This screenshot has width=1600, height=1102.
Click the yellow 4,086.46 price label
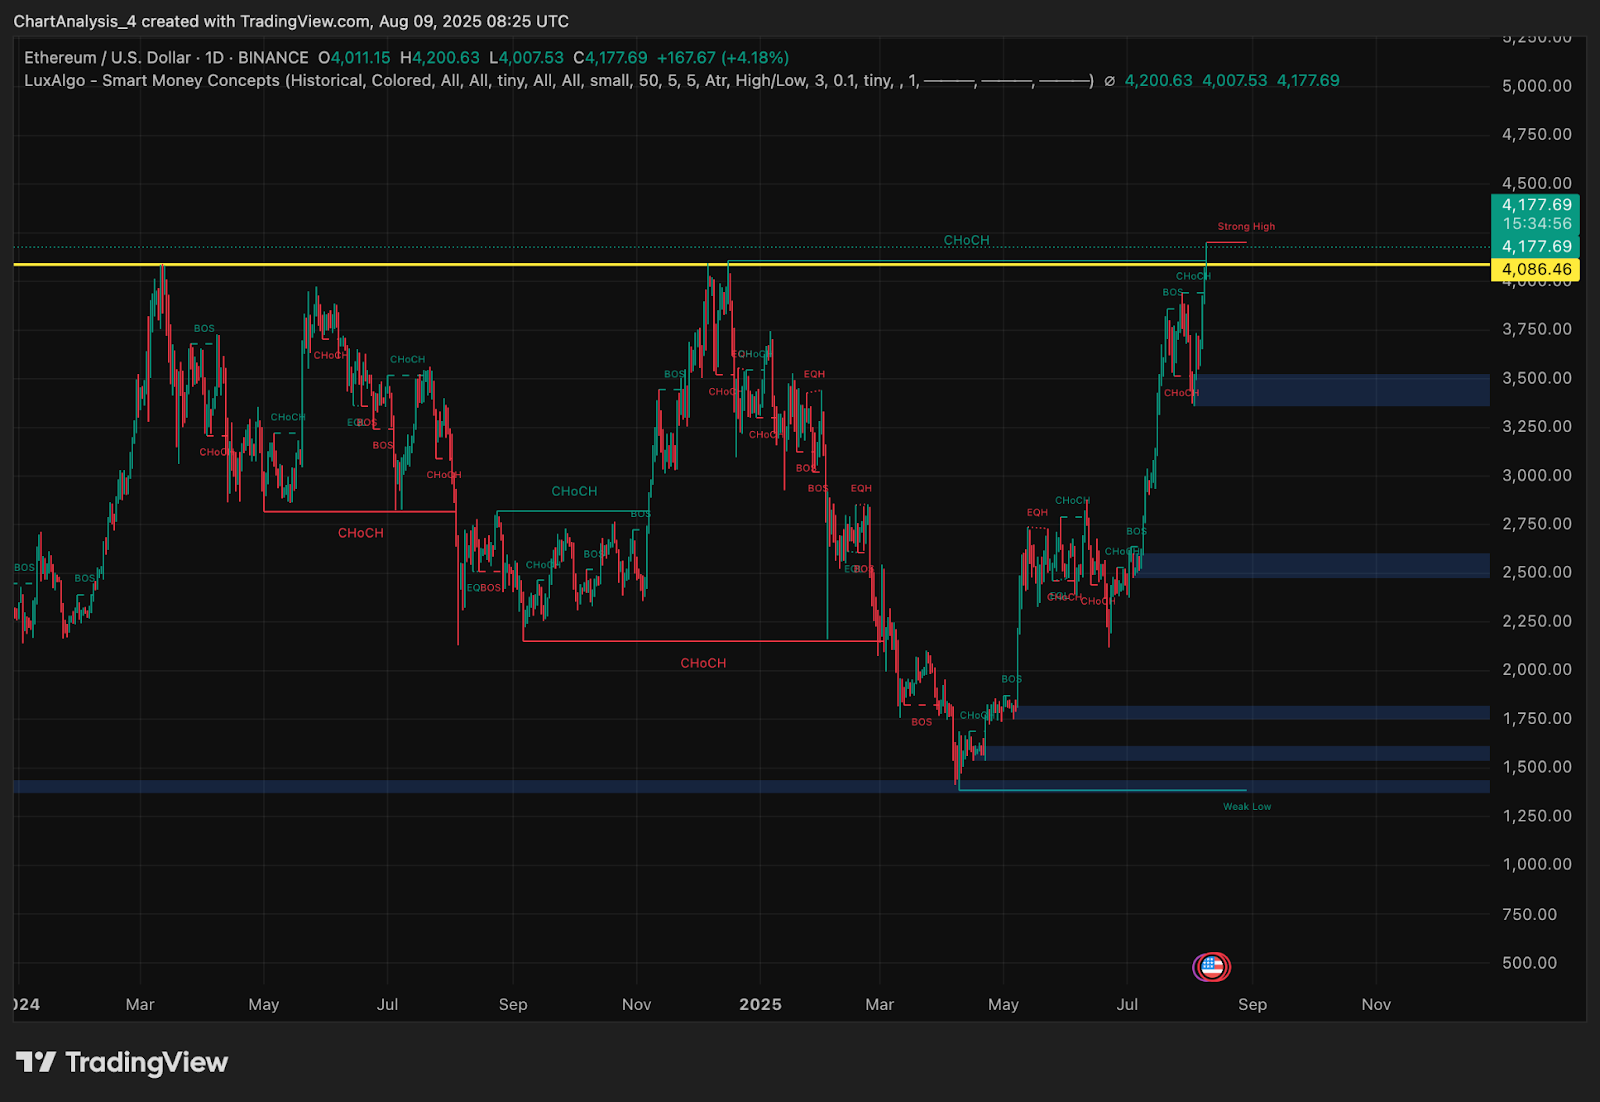(1536, 269)
